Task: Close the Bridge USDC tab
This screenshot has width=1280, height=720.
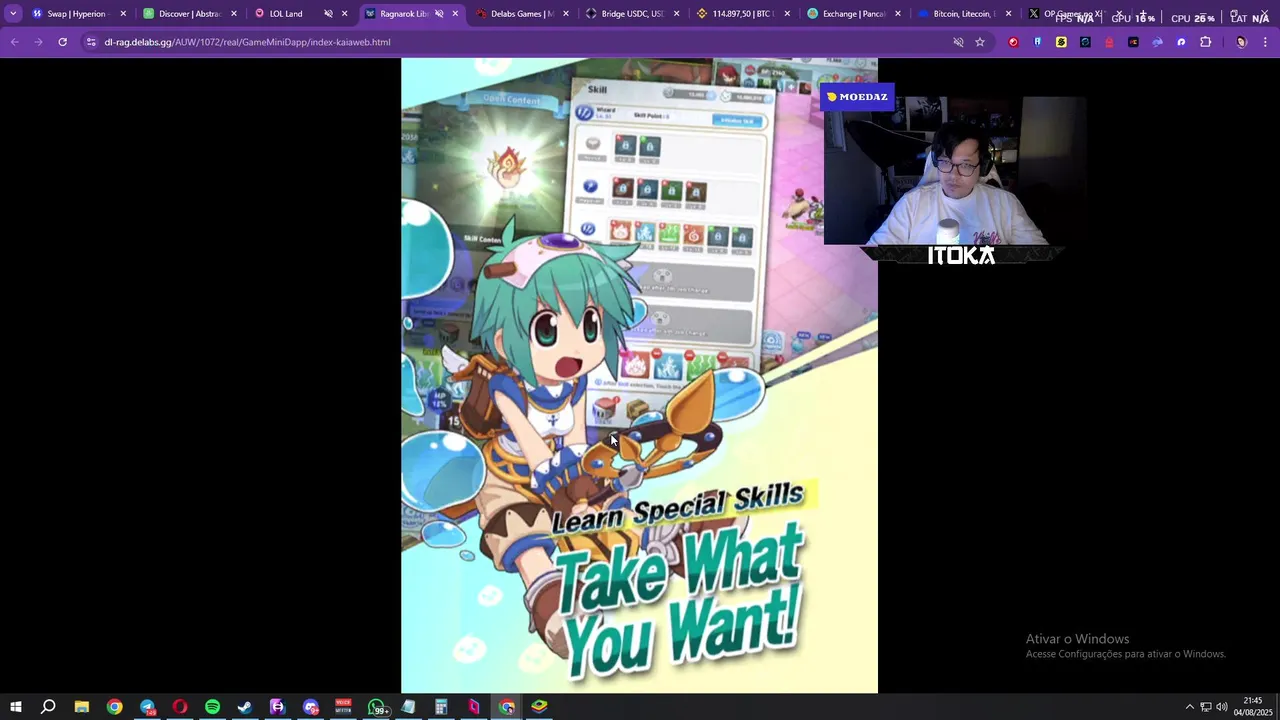Action: point(677,14)
